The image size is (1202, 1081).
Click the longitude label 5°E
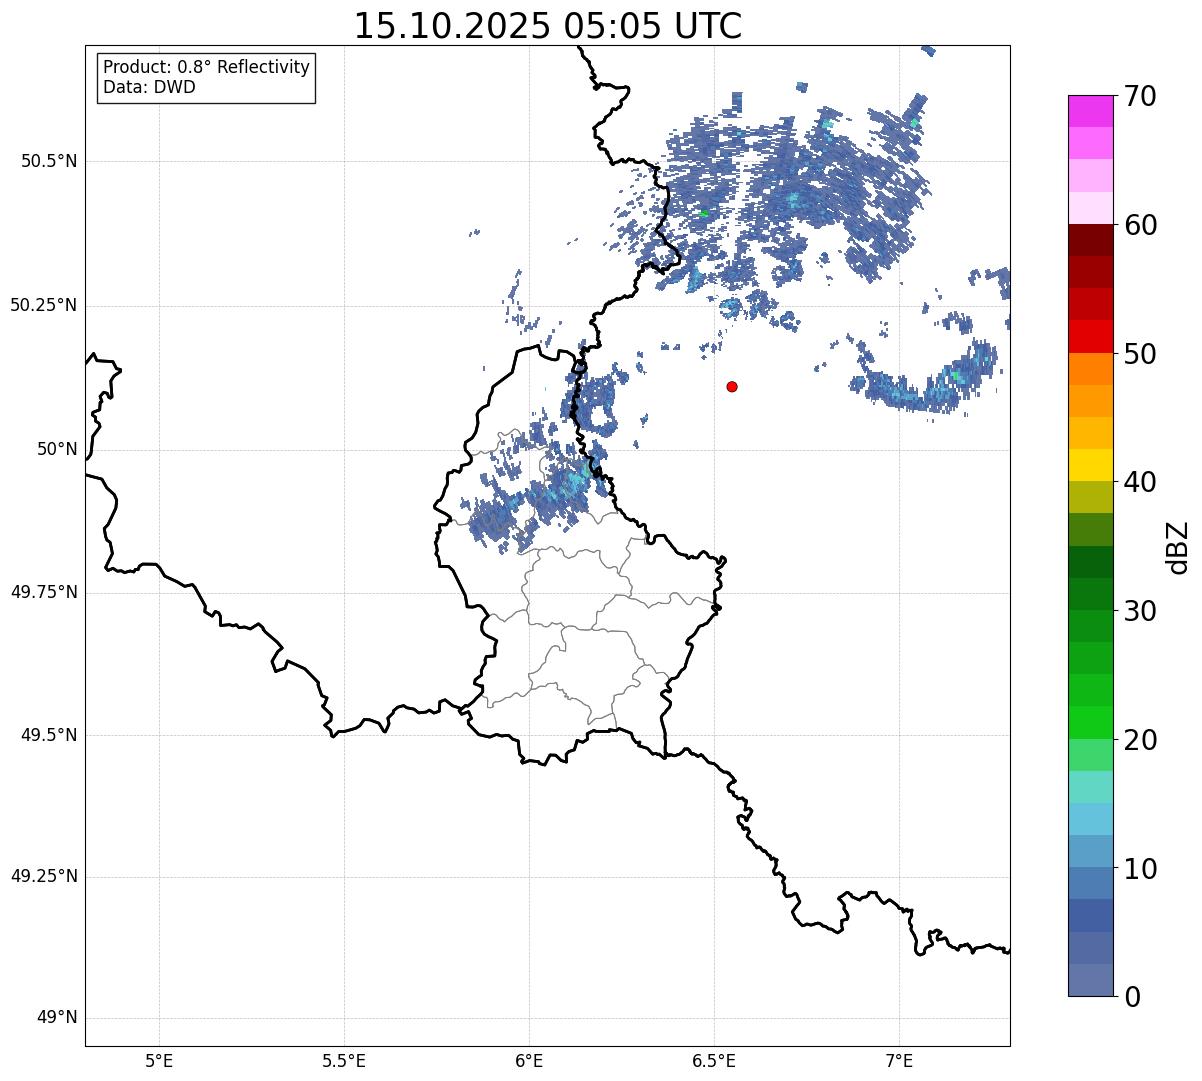159,1060
